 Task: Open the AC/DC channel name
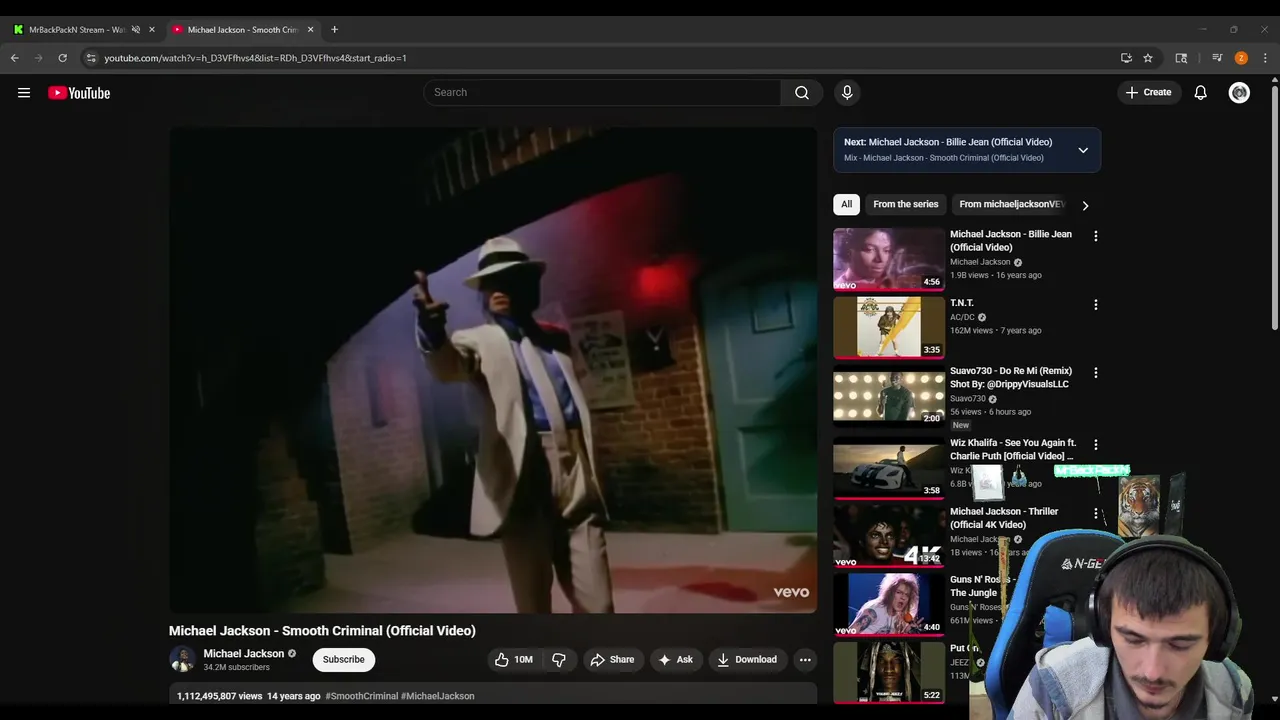click(962, 317)
